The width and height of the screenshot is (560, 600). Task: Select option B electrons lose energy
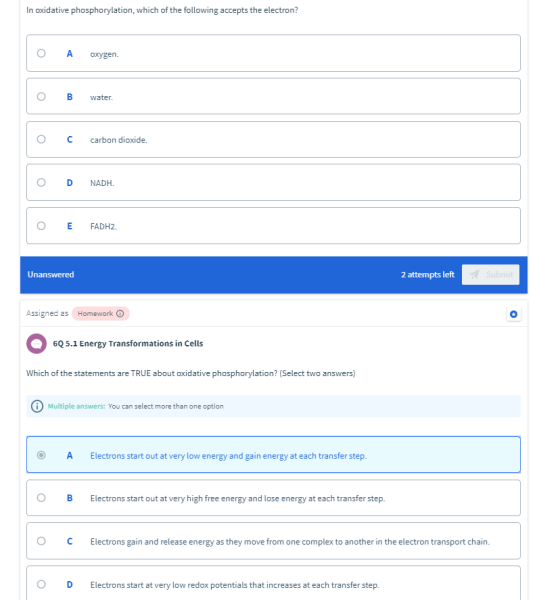click(x=41, y=498)
